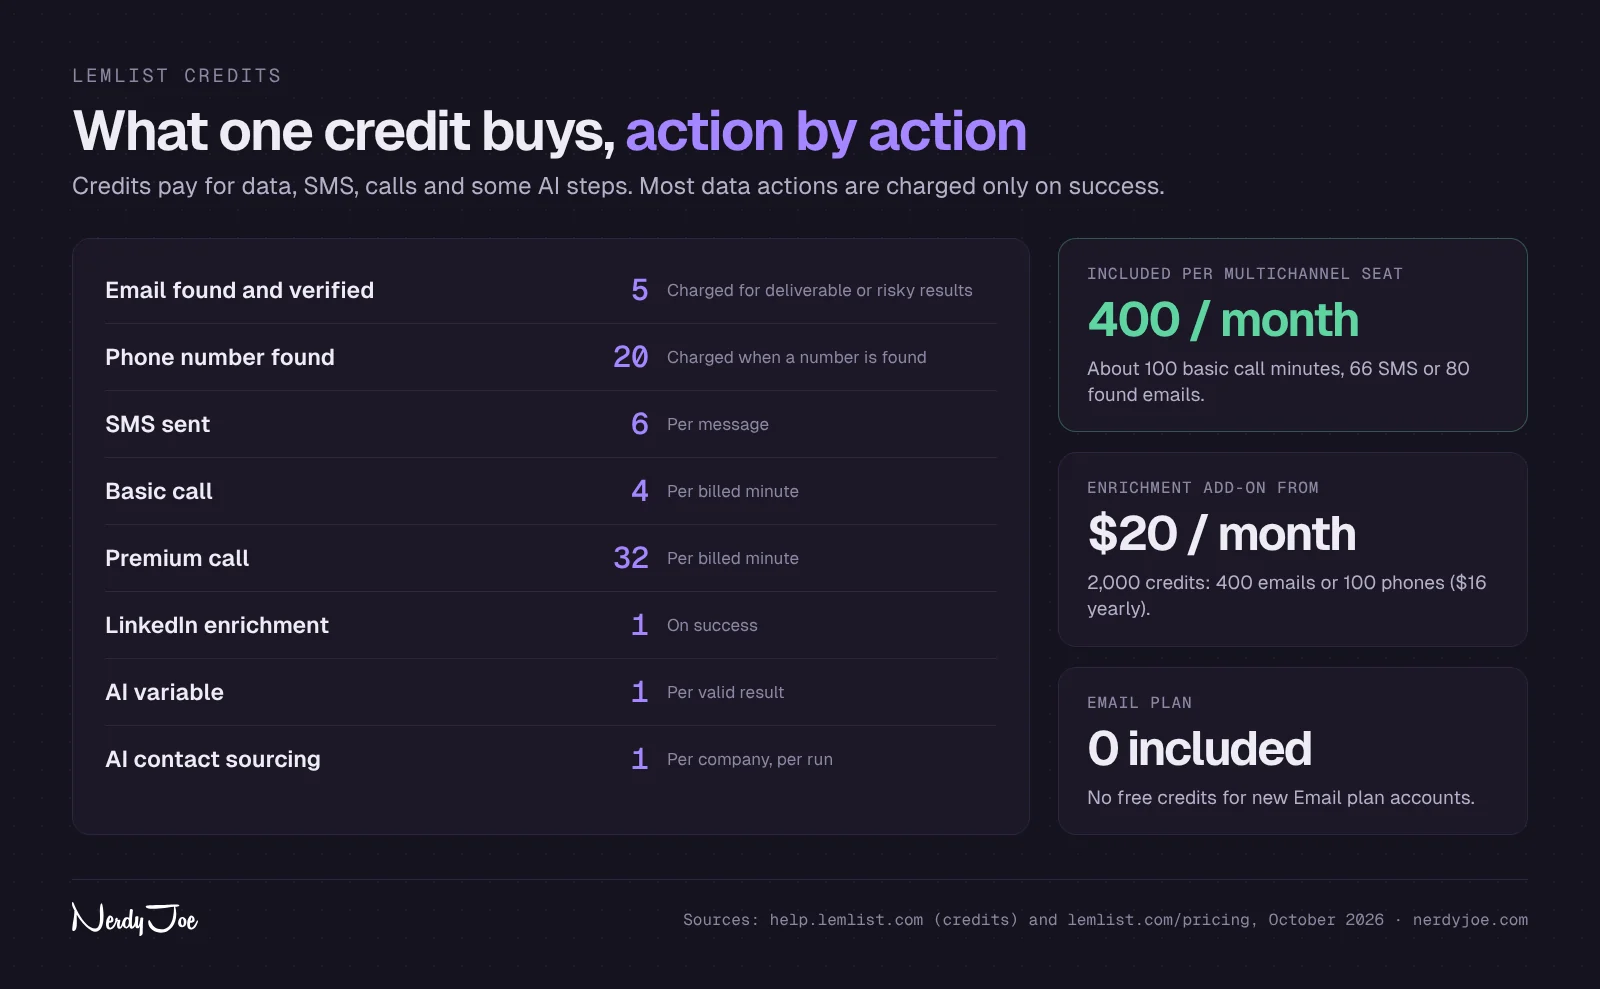Screen dimensions: 1600x989
Task: Click the "ENRICHMENT ADD-ON FROM" card label
Action: (1203, 488)
